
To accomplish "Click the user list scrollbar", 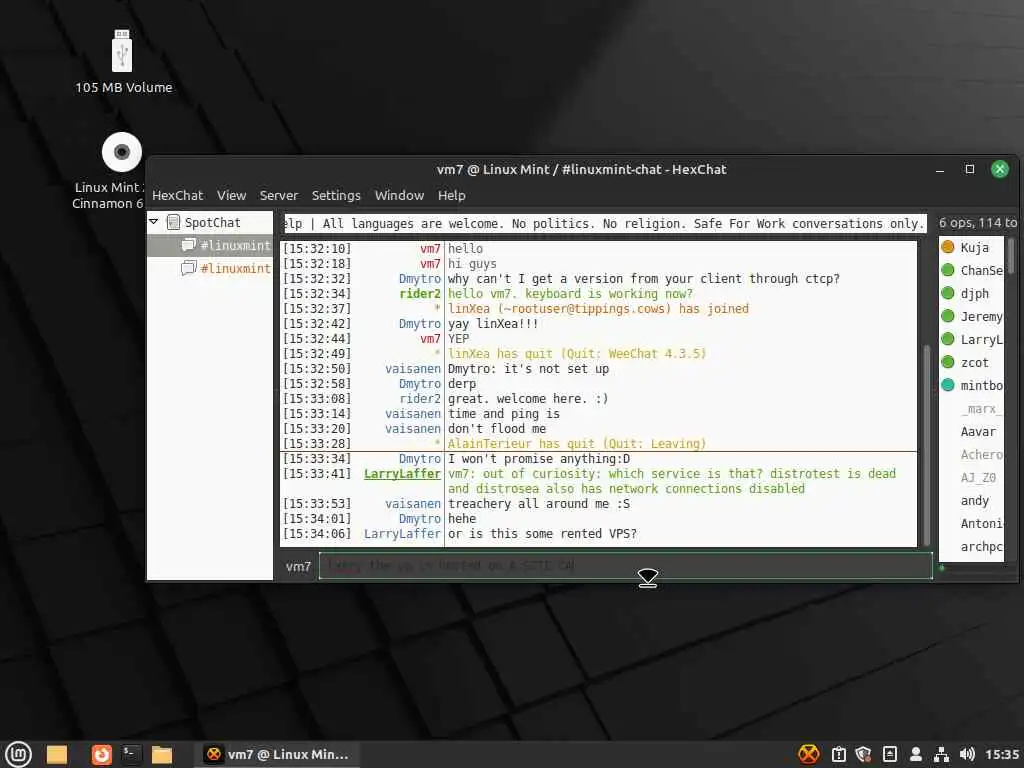I will [x=1011, y=256].
